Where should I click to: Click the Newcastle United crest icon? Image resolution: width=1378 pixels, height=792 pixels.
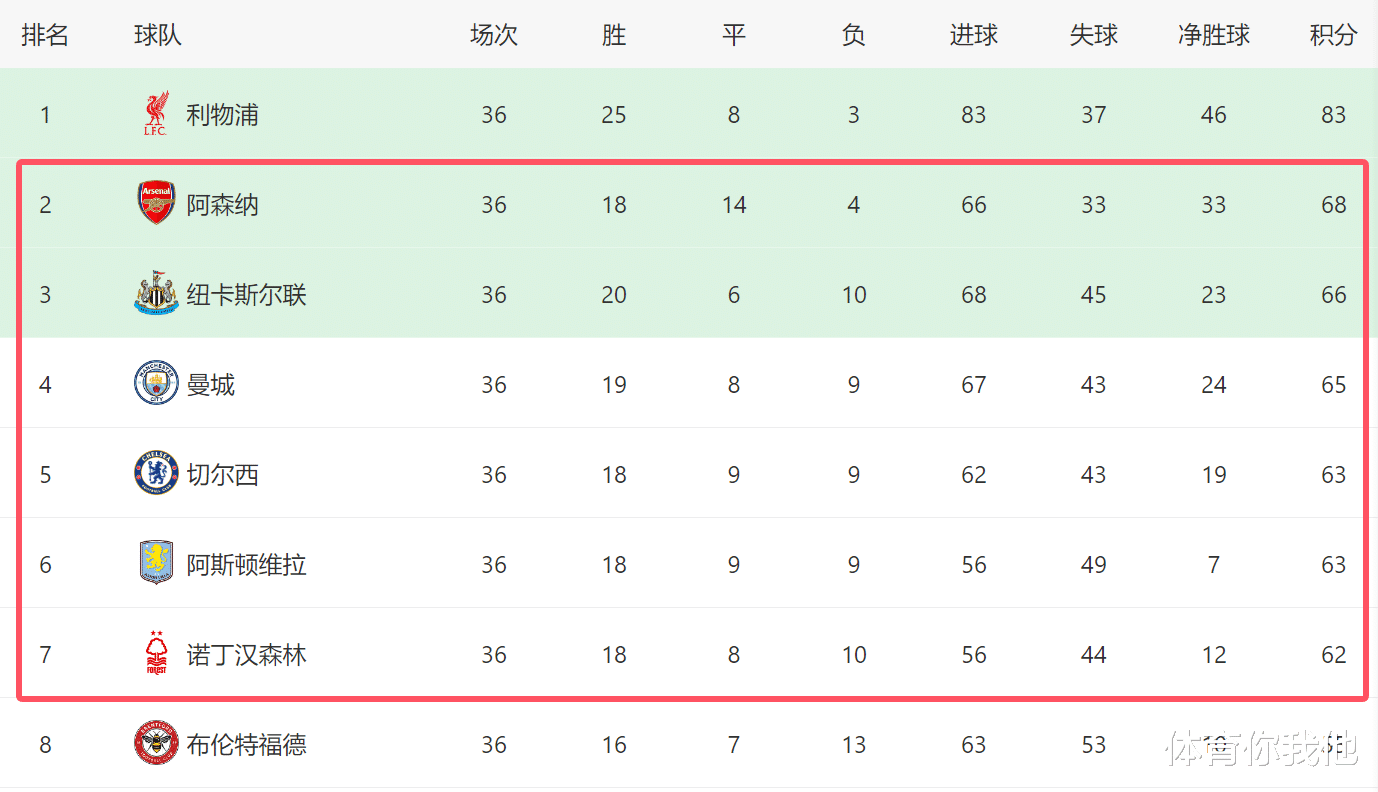(x=156, y=294)
